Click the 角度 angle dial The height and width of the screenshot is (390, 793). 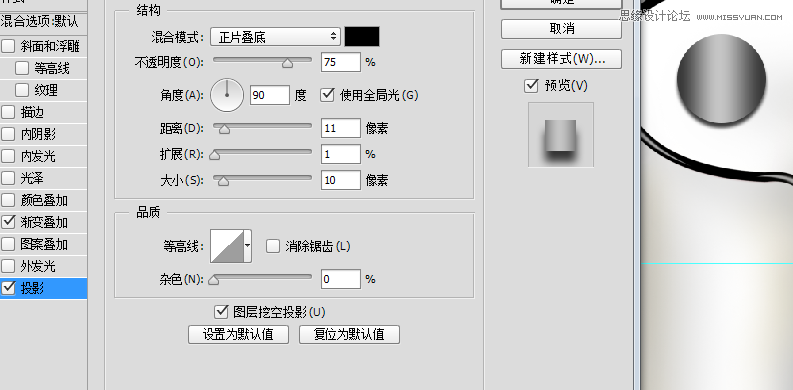227,95
